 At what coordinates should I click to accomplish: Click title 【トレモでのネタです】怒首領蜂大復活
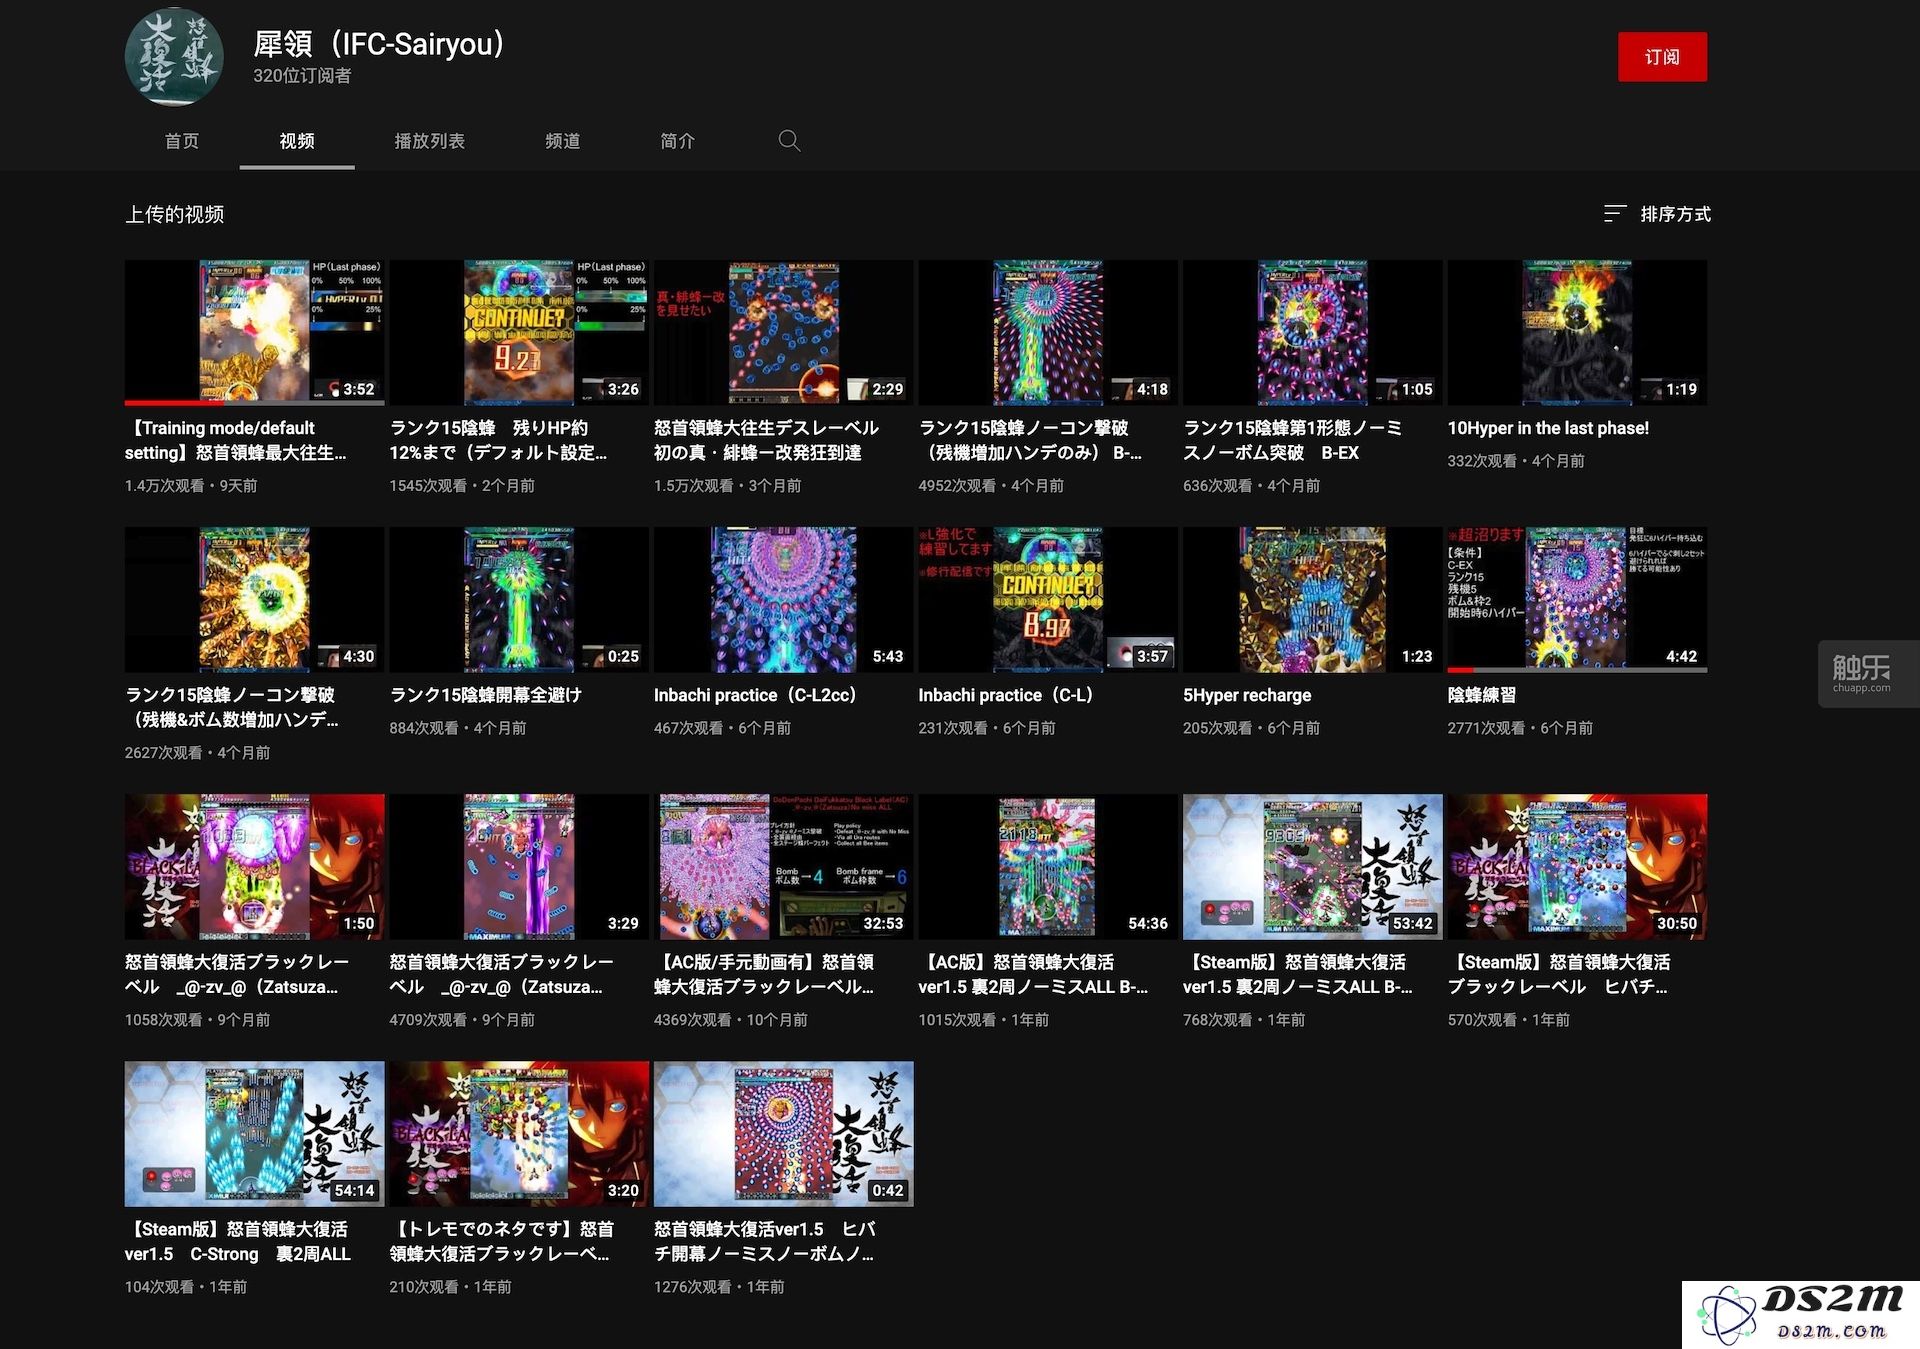502,1241
